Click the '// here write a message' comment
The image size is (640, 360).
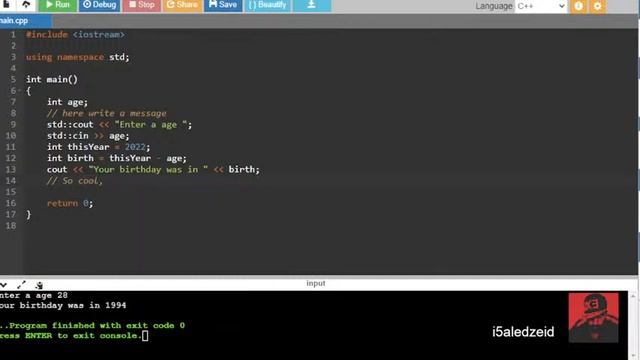[x=107, y=113]
